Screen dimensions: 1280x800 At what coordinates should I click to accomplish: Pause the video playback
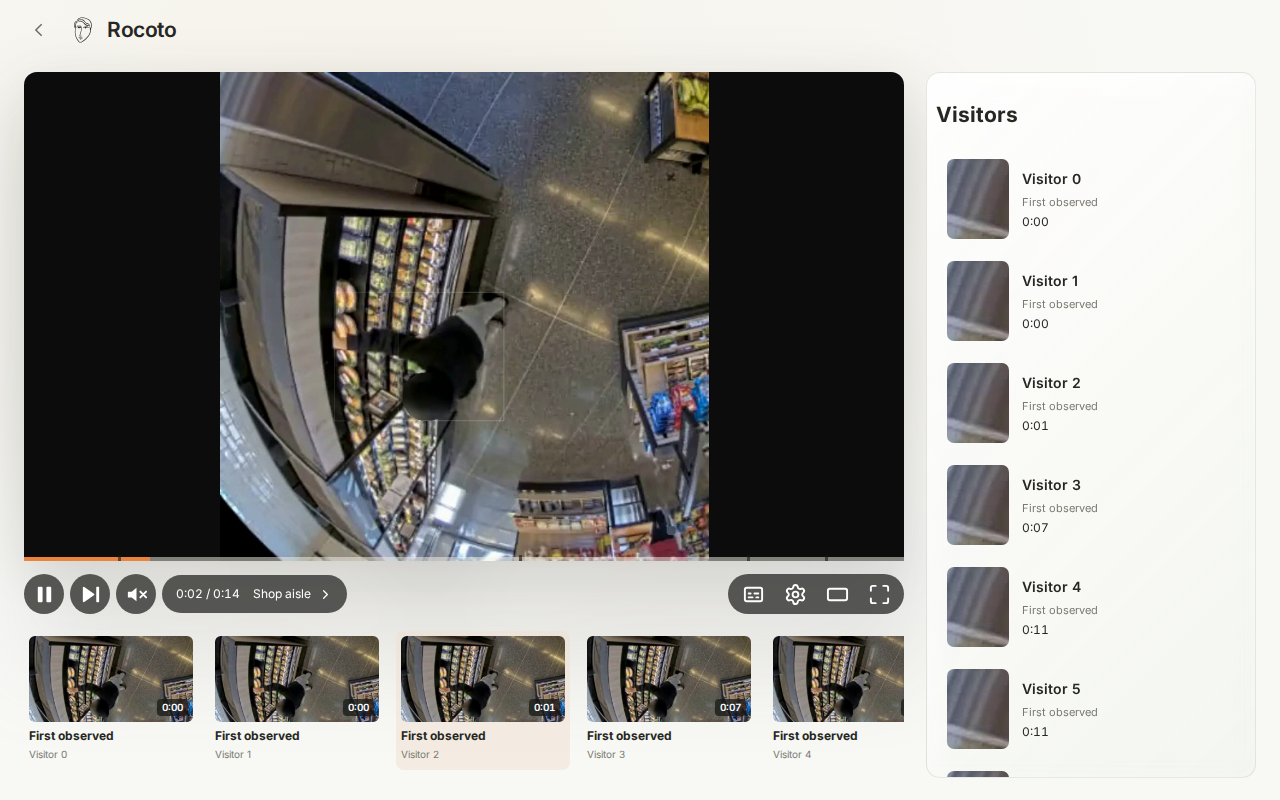click(44, 594)
